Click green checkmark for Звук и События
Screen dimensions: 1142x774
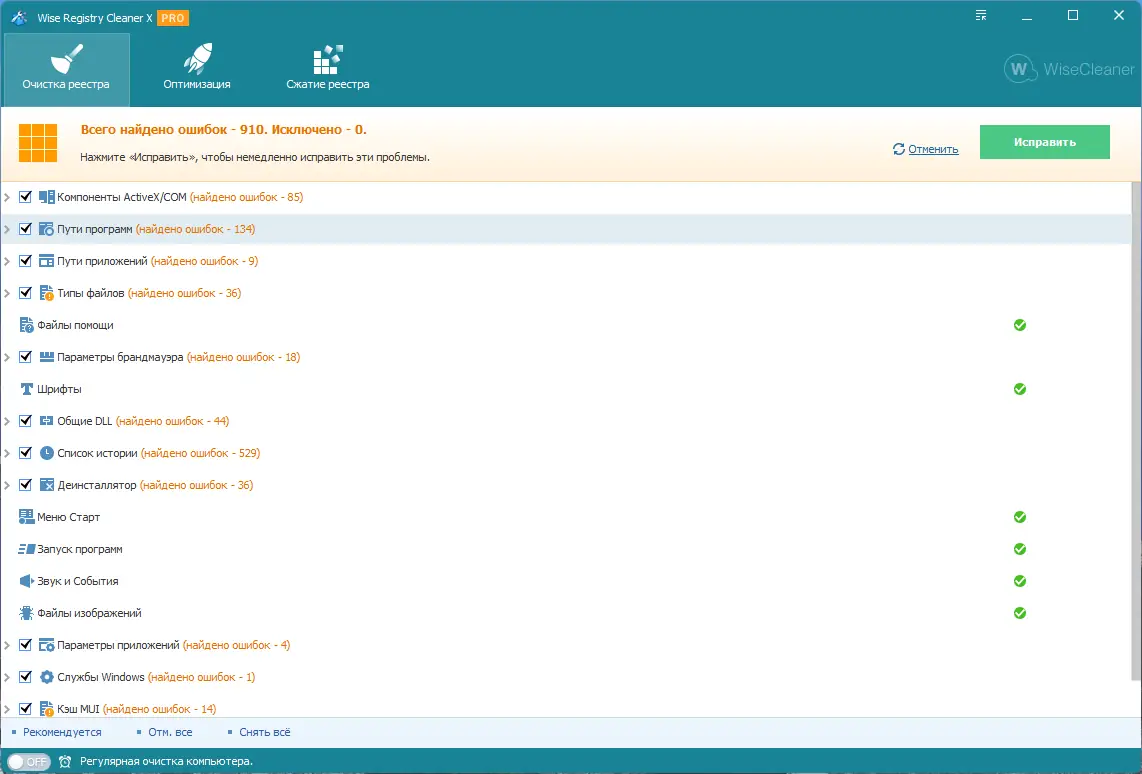(1020, 581)
